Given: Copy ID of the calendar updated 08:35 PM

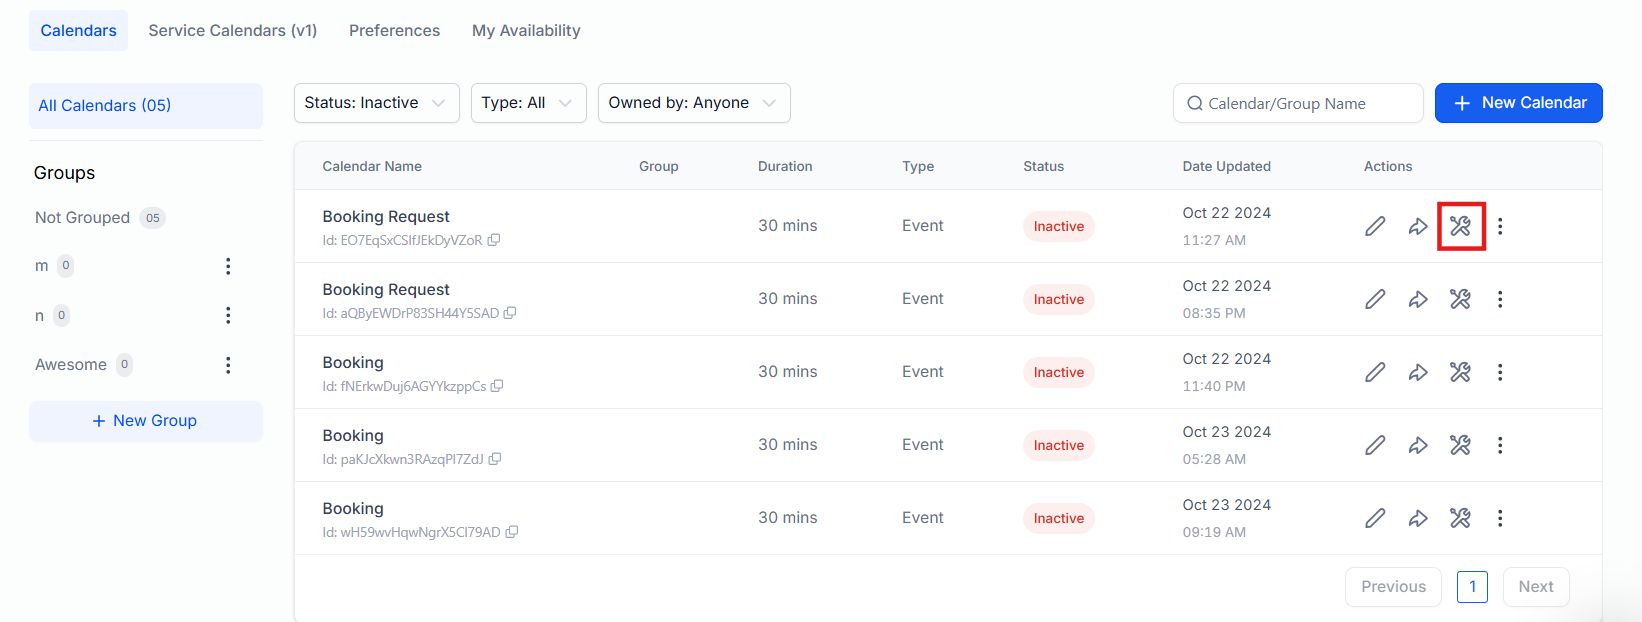Looking at the screenshot, I should 510,313.
